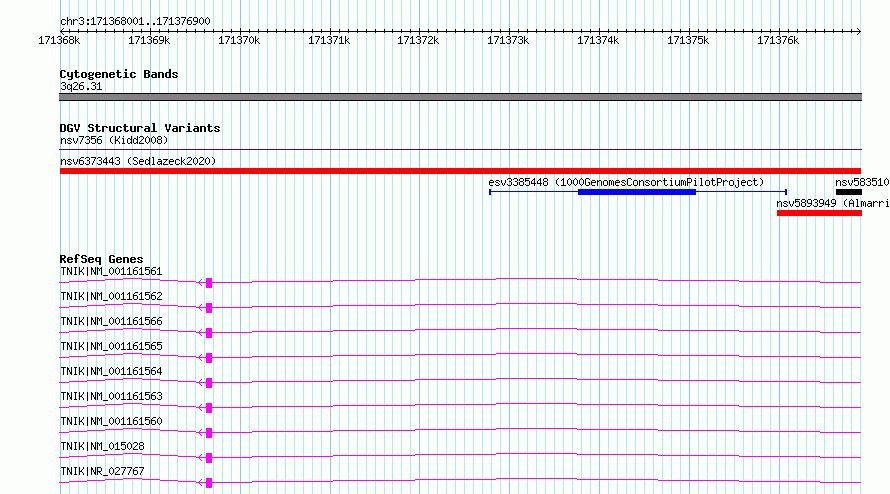The image size is (890, 494).
Task: Open transcript TNIK|NM_001161566
Action: tap(111, 321)
